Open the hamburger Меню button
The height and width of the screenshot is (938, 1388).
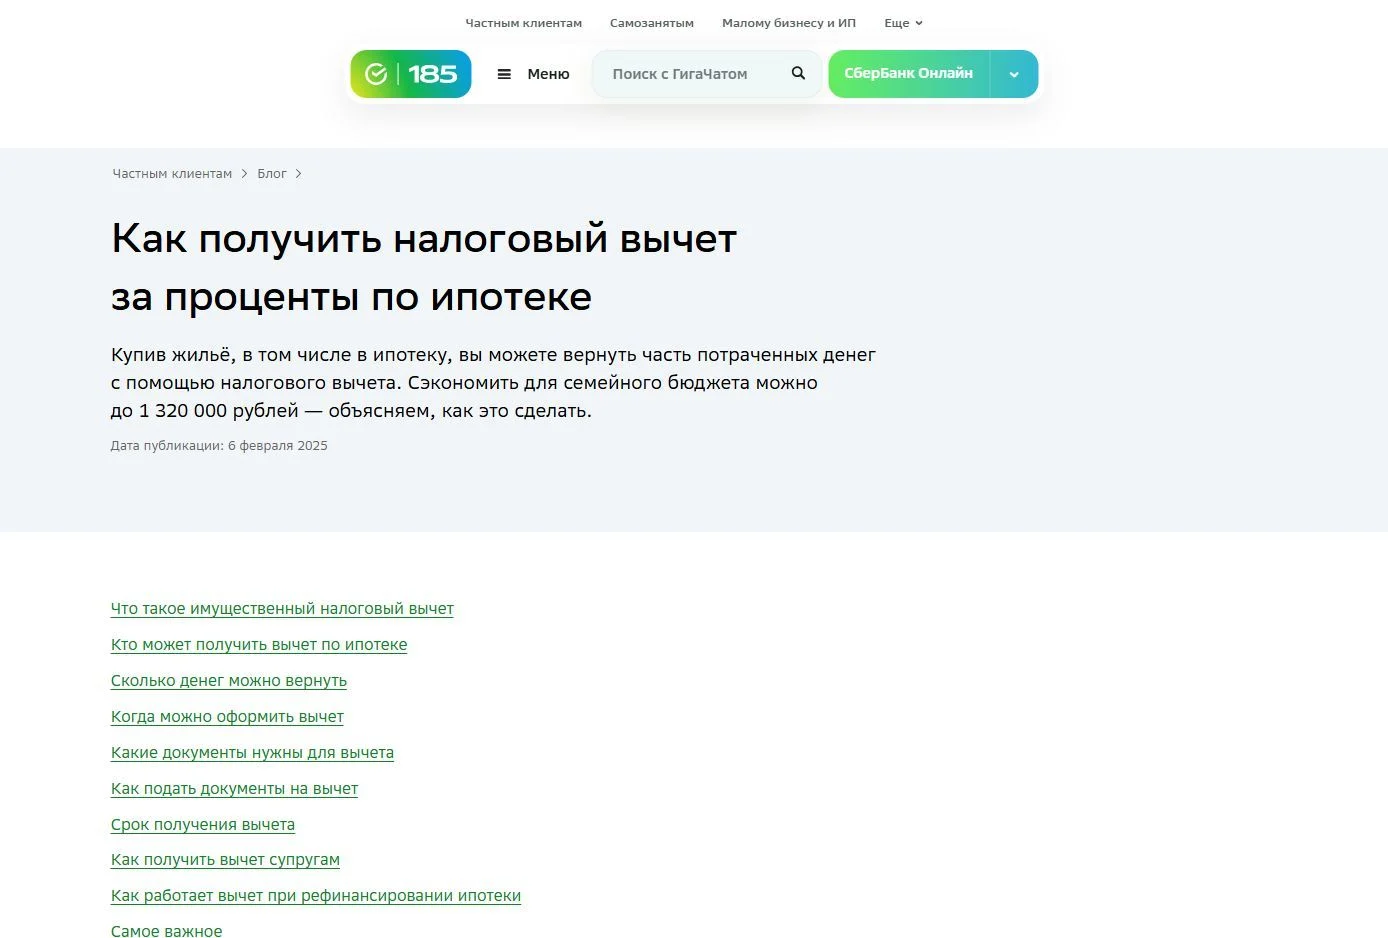point(533,74)
